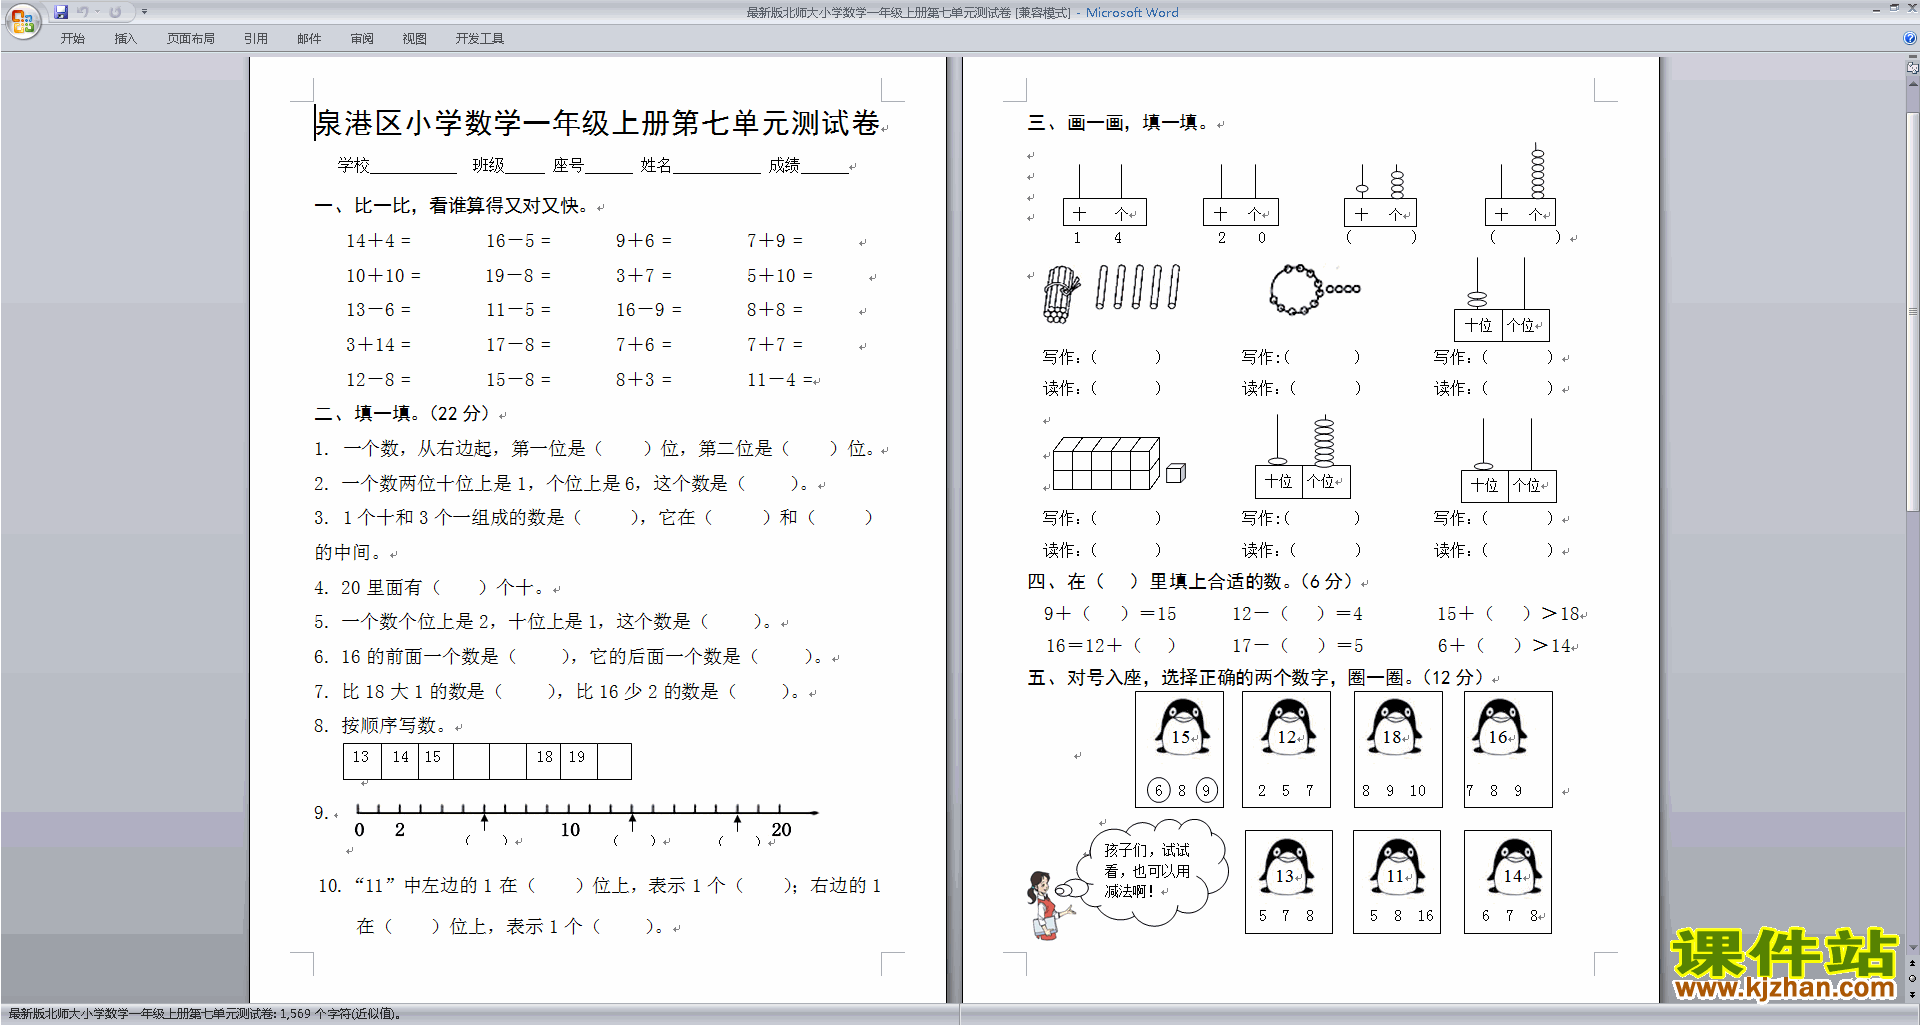The height and width of the screenshot is (1025, 1920).
Task: Select the penguin card numbered 18
Action: tap(1398, 749)
